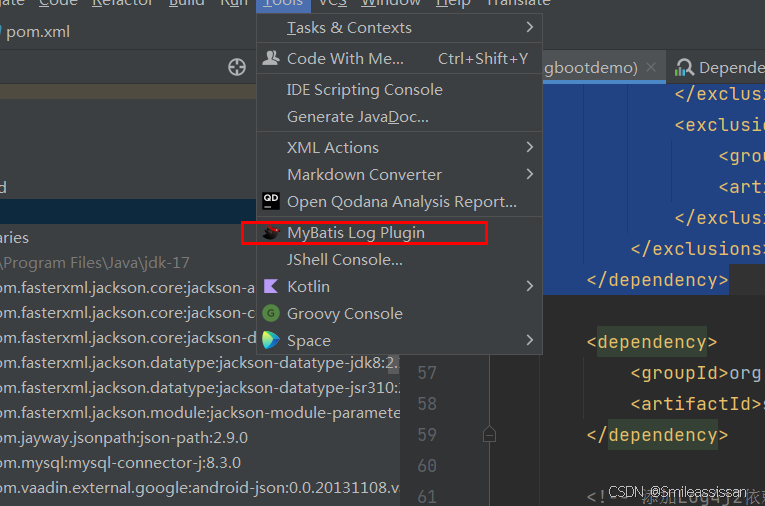765x506 pixels.
Task: Click the pom.xml breadcrumb label
Action: tap(38, 32)
